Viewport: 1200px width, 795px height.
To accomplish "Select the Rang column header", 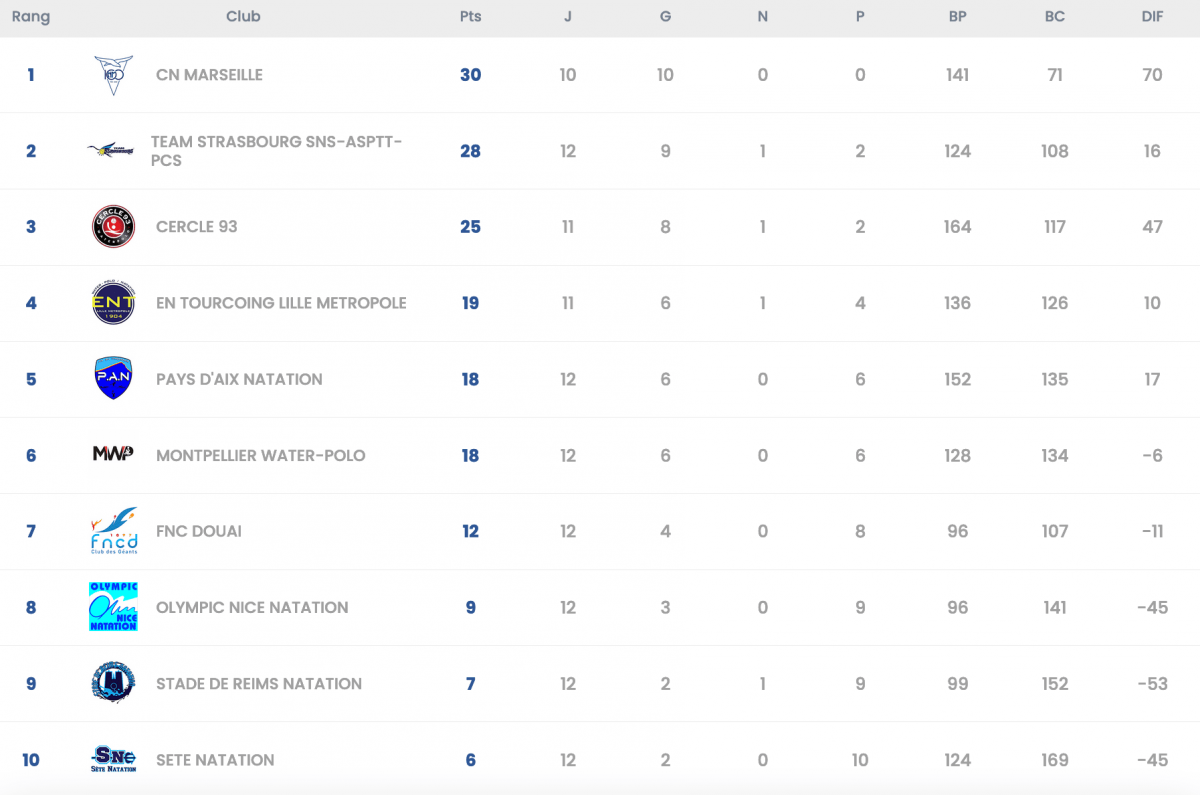I will [x=31, y=17].
